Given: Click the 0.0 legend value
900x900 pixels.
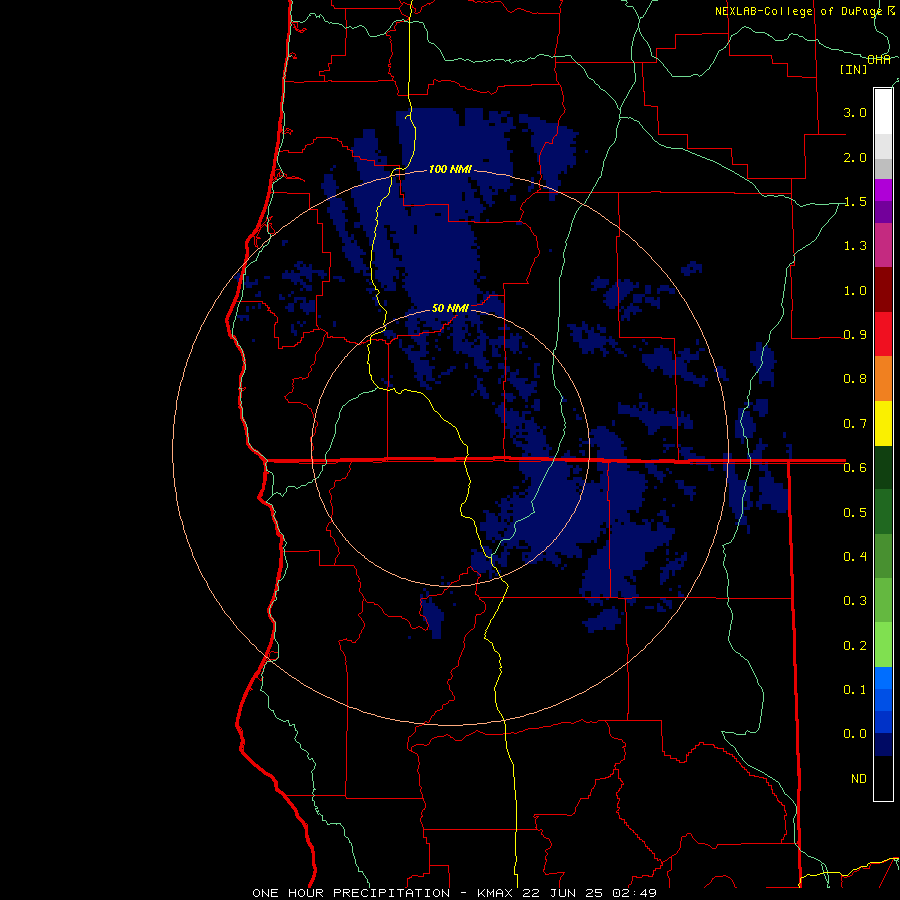Looking at the screenshot, I should coord(855,734).
